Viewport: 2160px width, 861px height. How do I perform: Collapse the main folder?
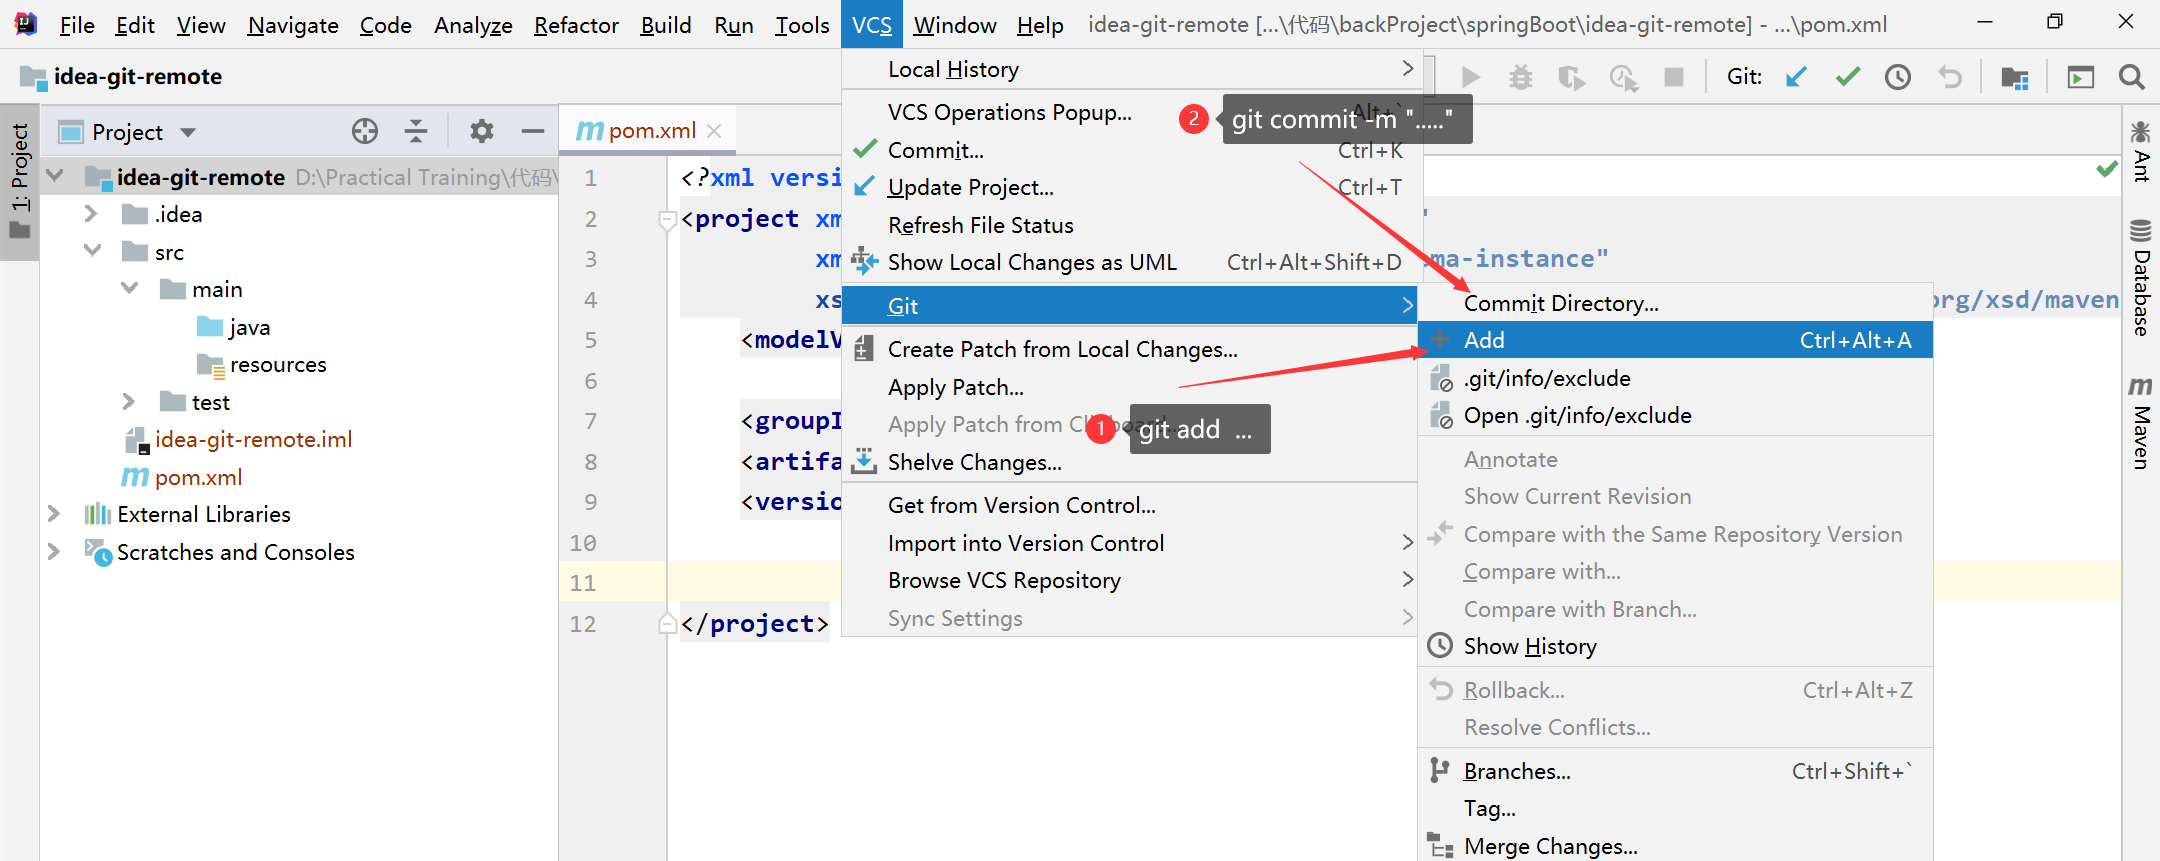tap(130, 289)
